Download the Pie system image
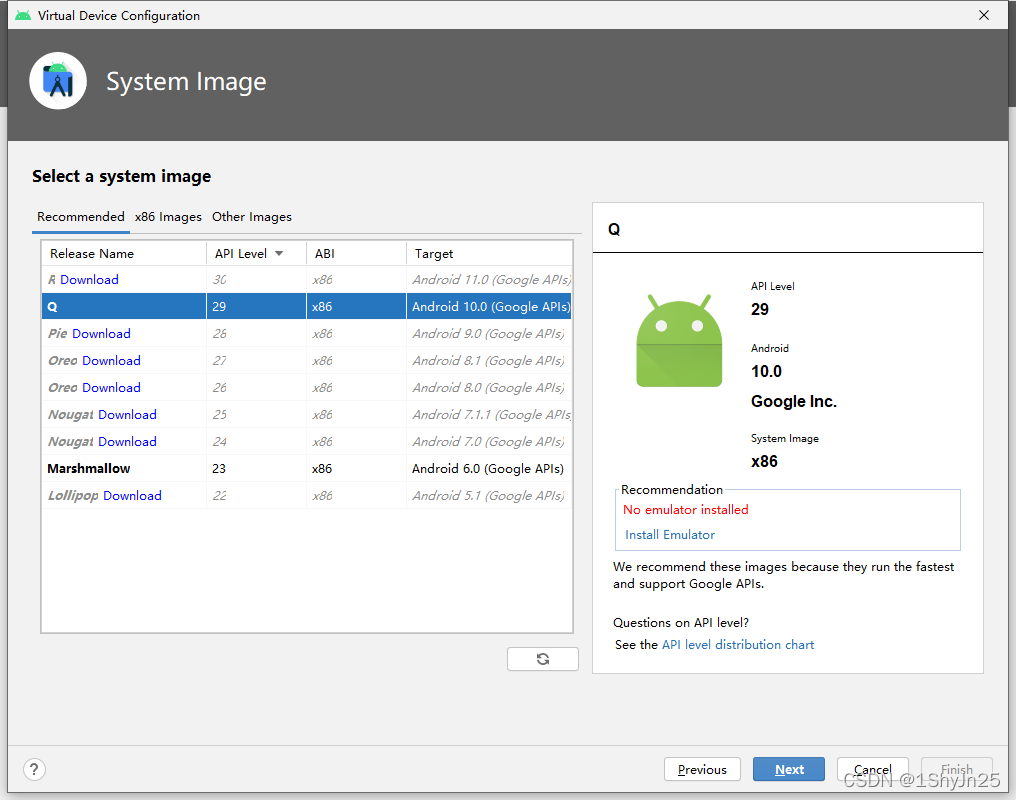 (101, 334)
